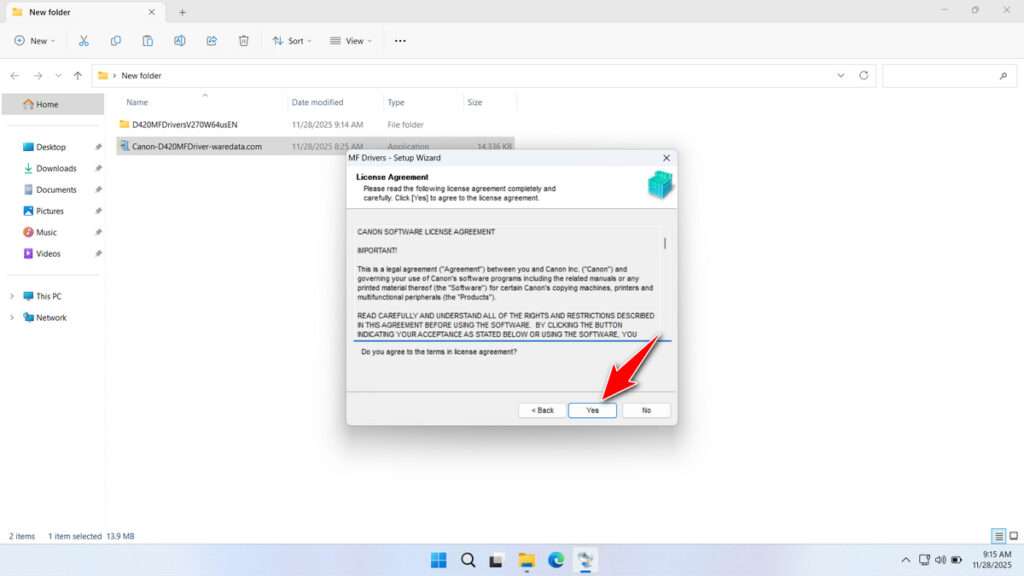Click the Copy icon in the toolbar
The width and height of the screenshot is (1024, 576).
tap(116, 40)
